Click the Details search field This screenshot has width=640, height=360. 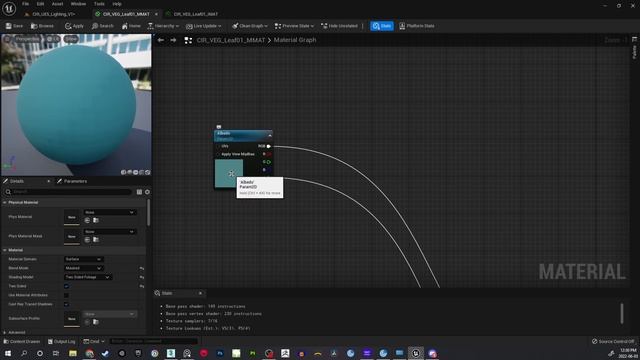[68, 191]
